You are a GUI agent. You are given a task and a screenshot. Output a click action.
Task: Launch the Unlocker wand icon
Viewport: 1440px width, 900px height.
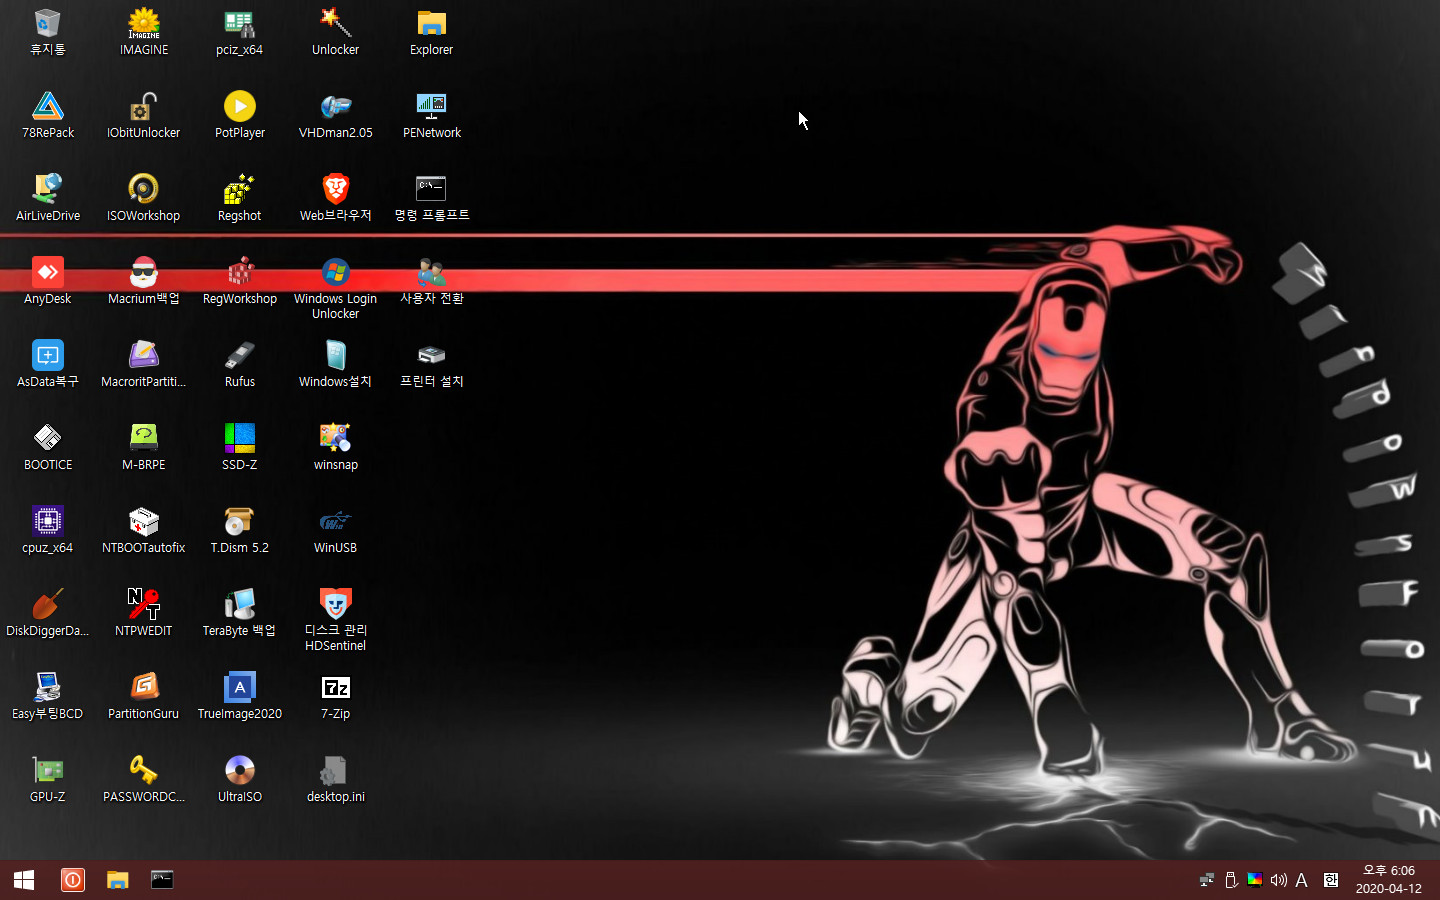(336, 32)
